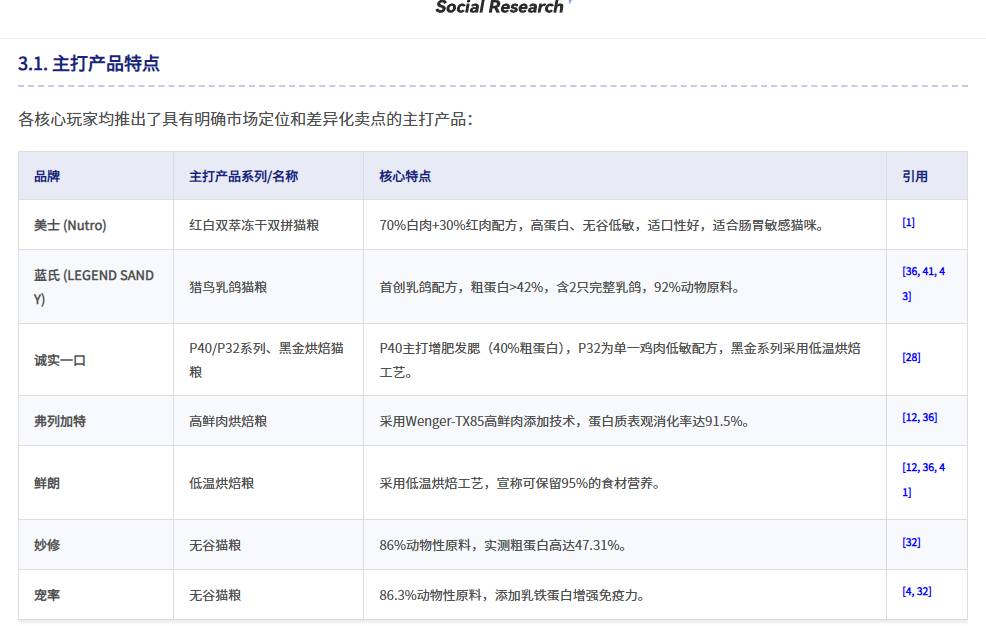Open citation [12, 36, 41] in 鲜朗 row
The image size is (986, 626).
[923, 480]
